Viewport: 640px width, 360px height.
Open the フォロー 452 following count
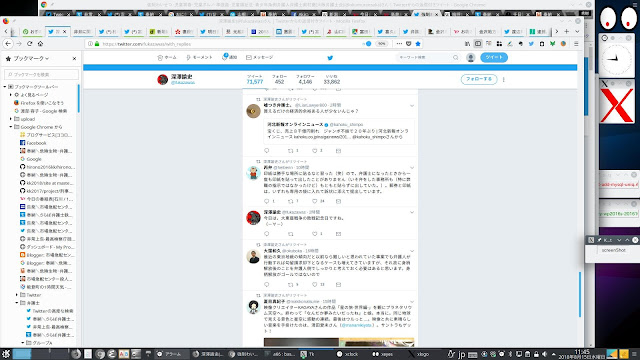point(279,80)
